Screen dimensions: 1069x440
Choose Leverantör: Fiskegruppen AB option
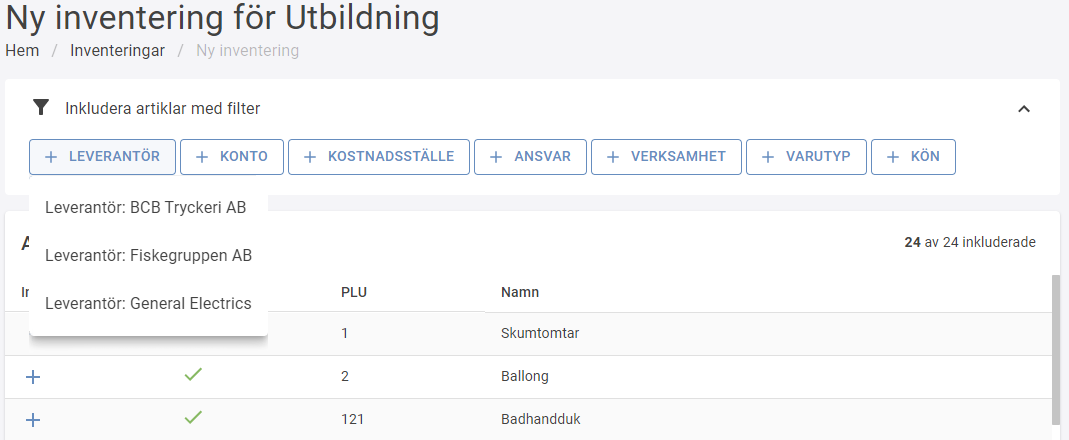149,256
